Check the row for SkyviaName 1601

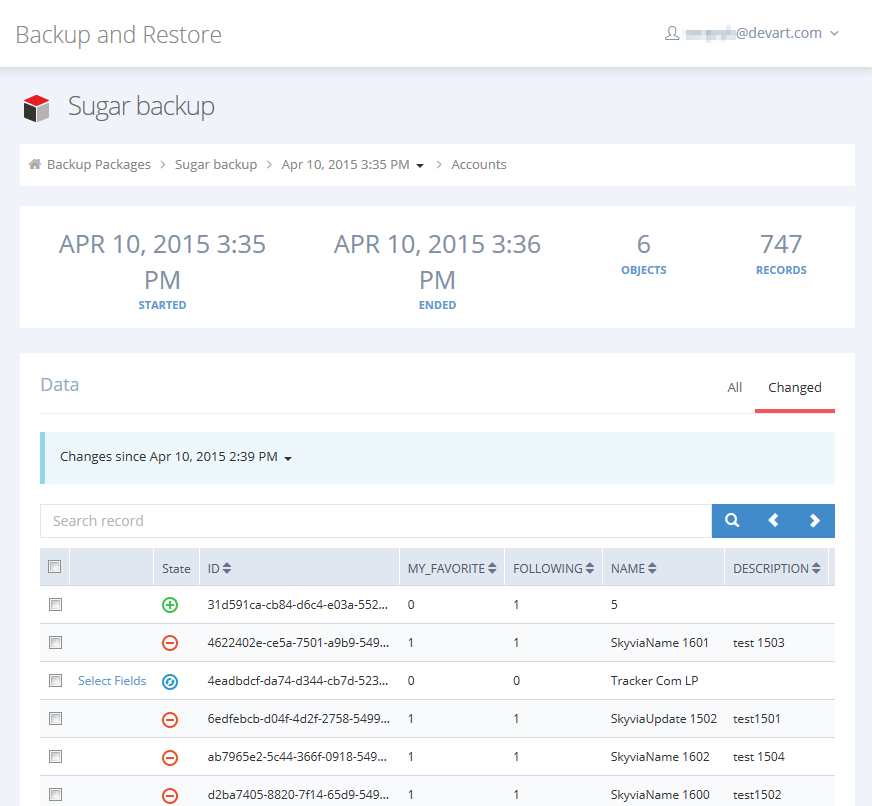55,643
